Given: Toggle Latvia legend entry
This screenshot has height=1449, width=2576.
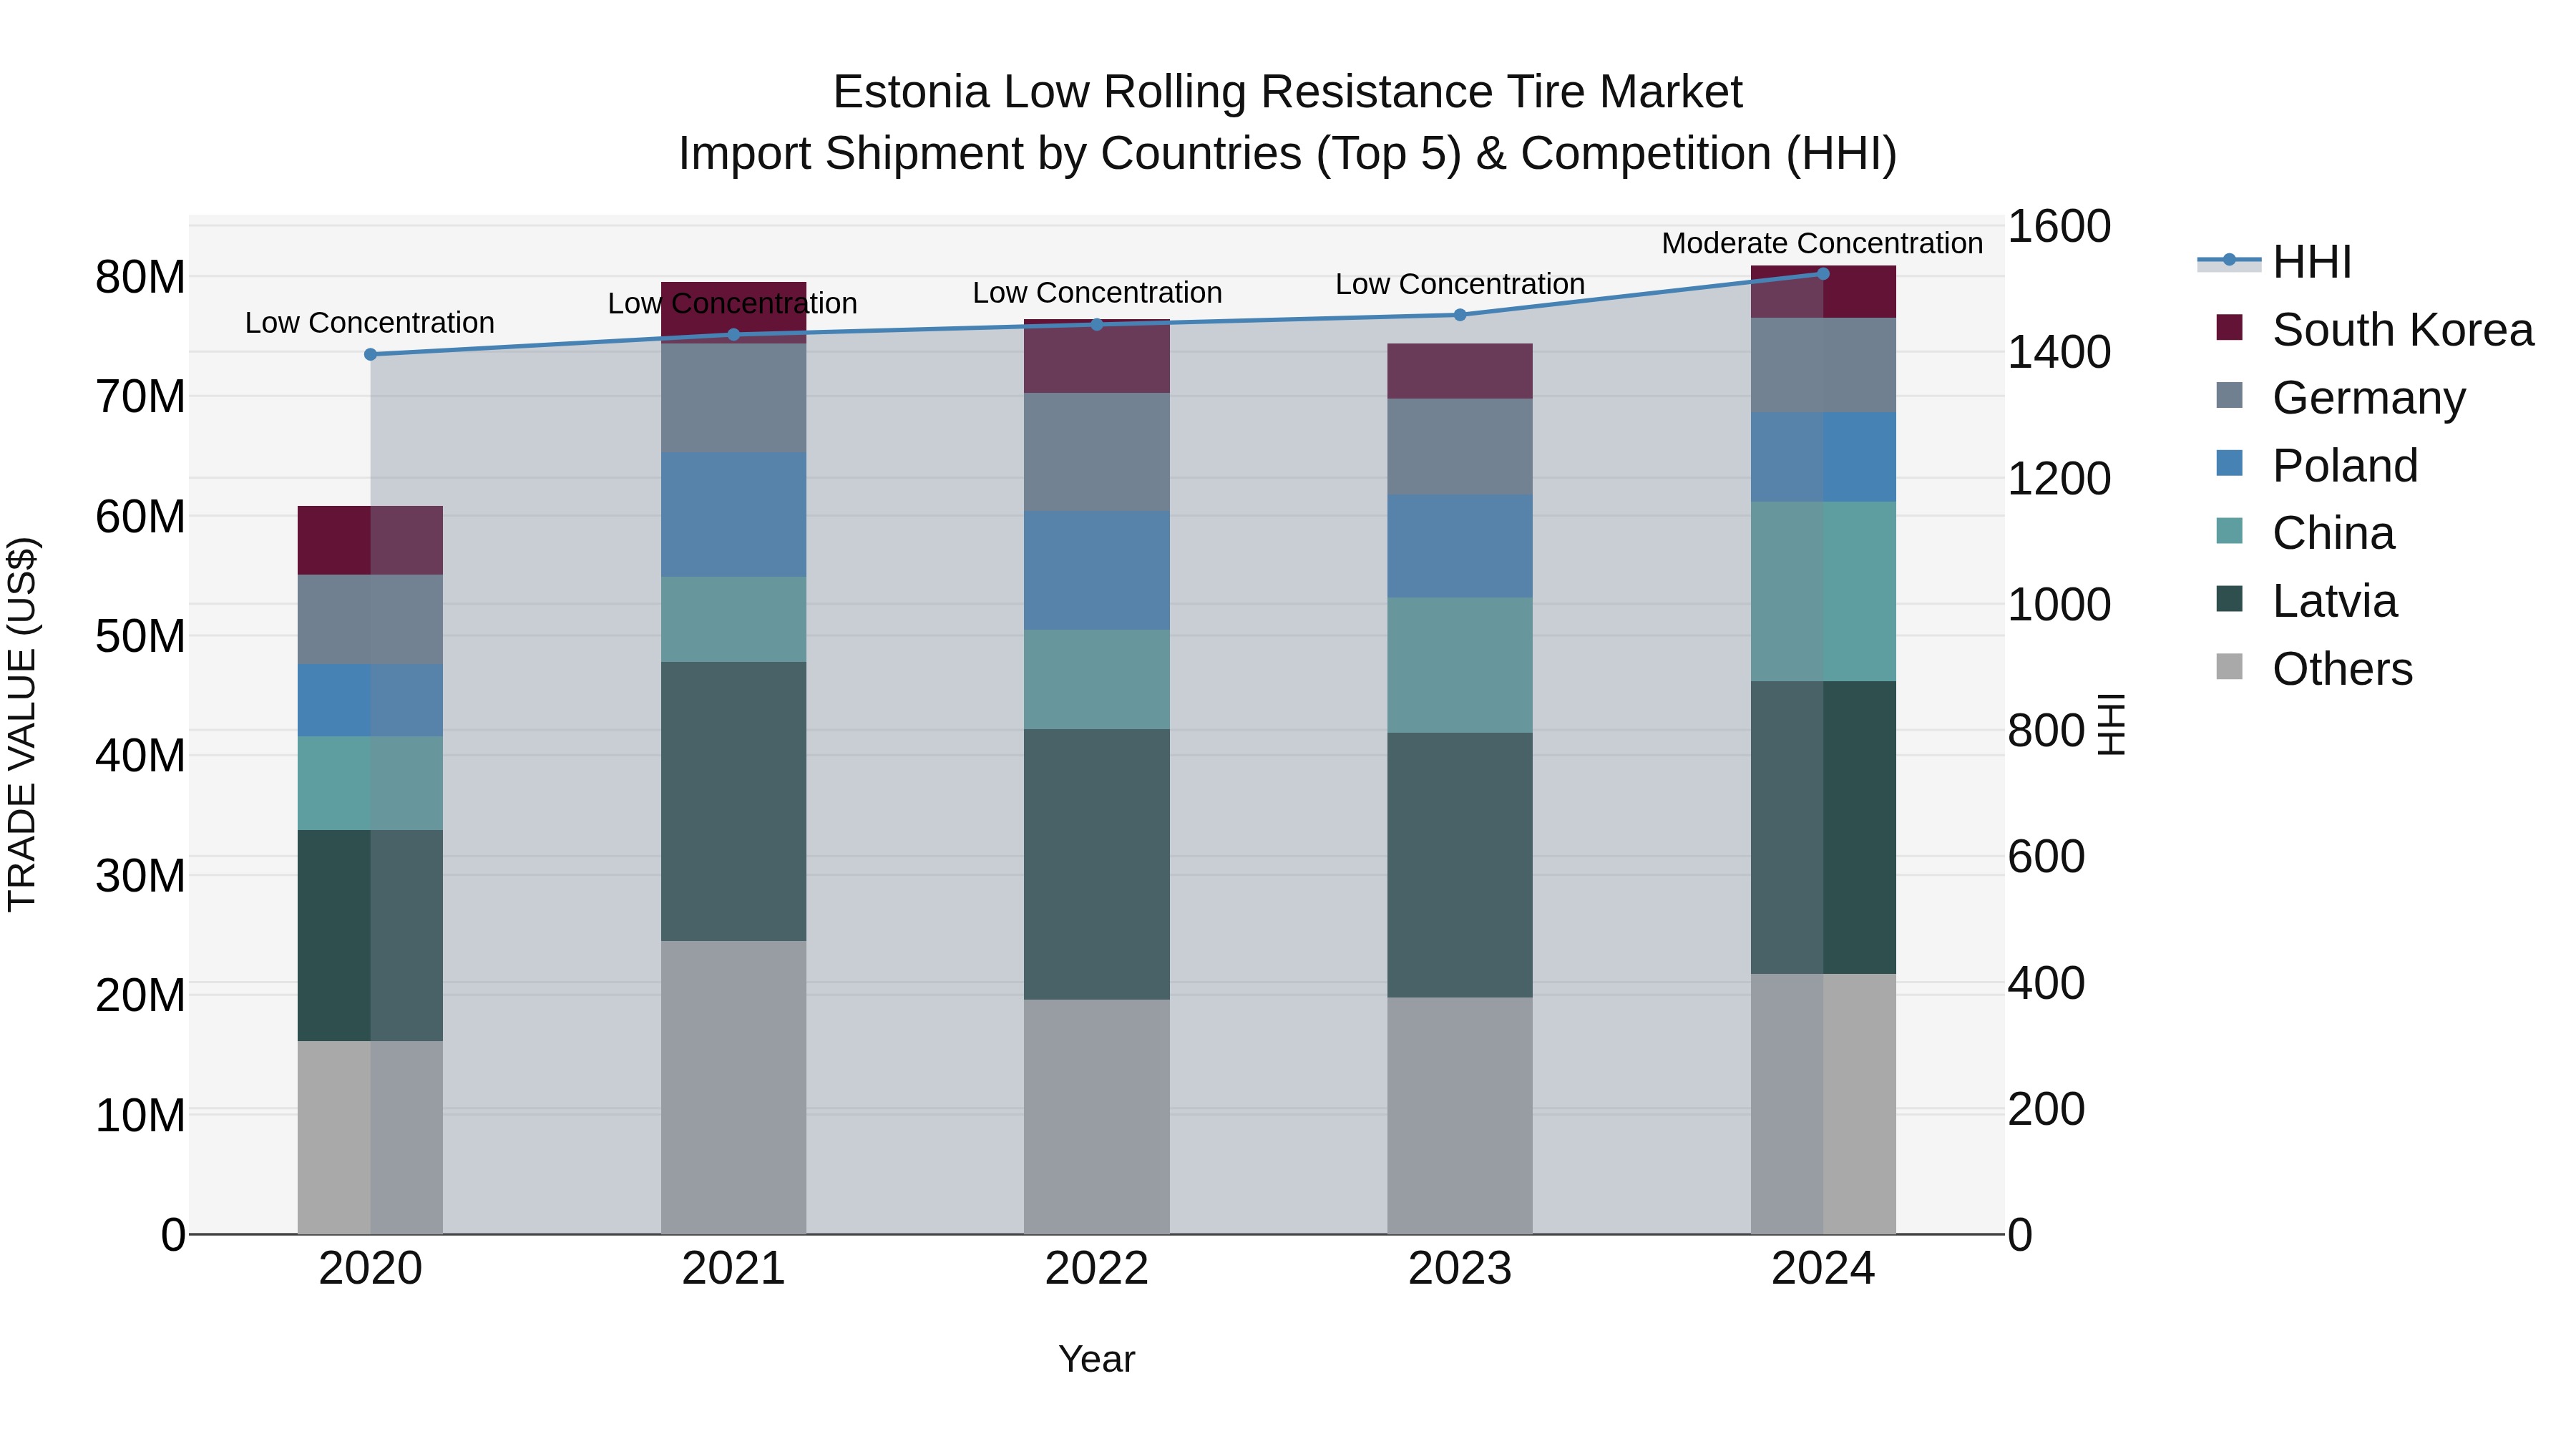Looking at the screenshot, I should click(x=2306, y=601).
